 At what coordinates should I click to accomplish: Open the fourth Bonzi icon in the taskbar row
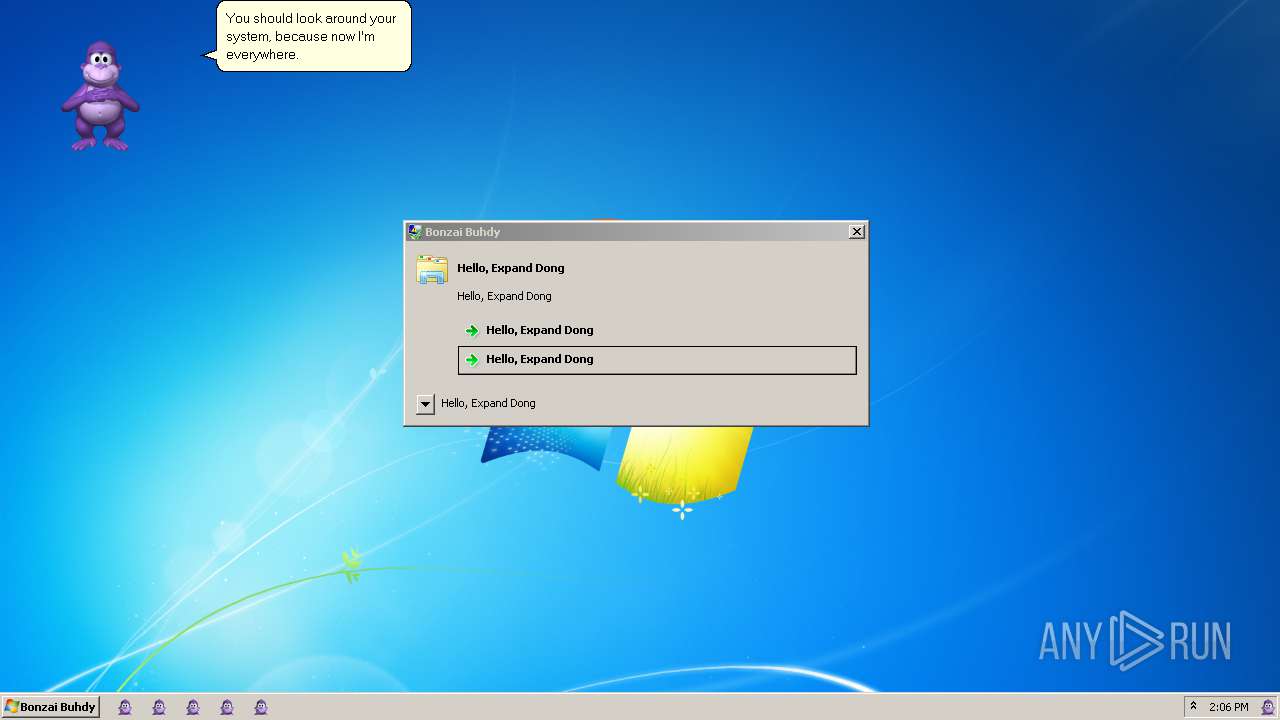tap(227, 707)
